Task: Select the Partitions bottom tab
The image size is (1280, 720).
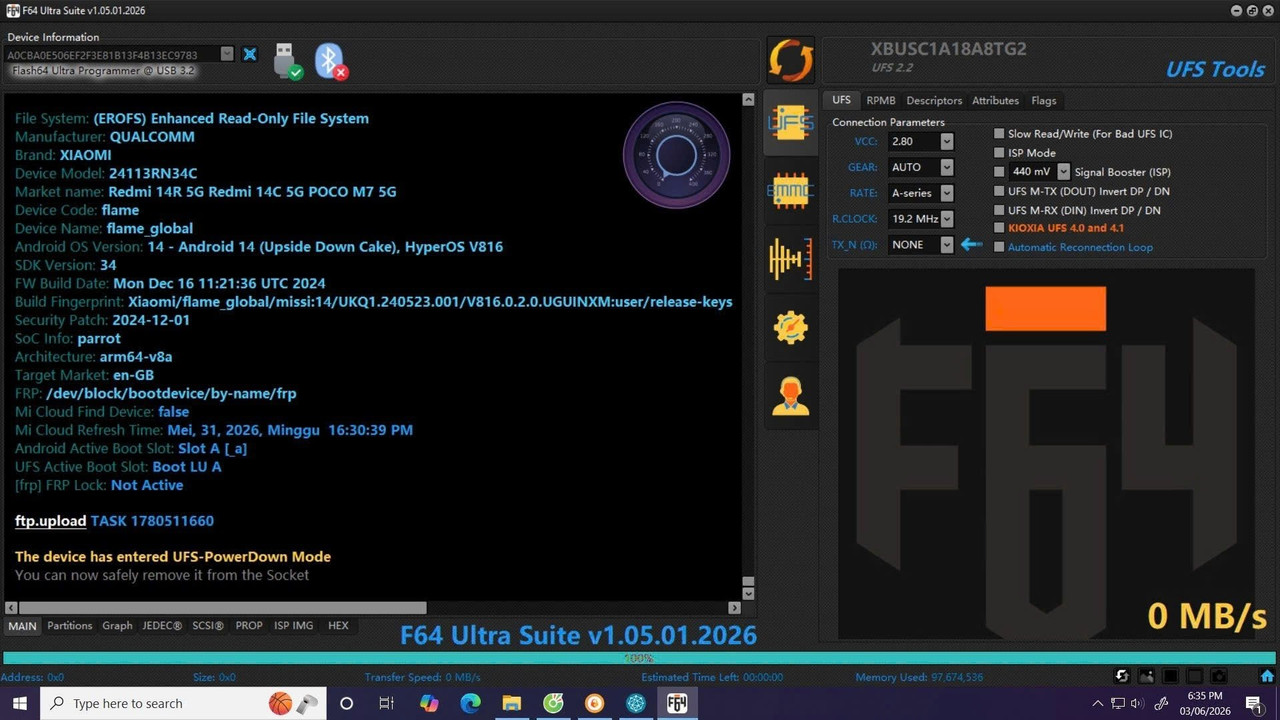Action: pos(69,626)
